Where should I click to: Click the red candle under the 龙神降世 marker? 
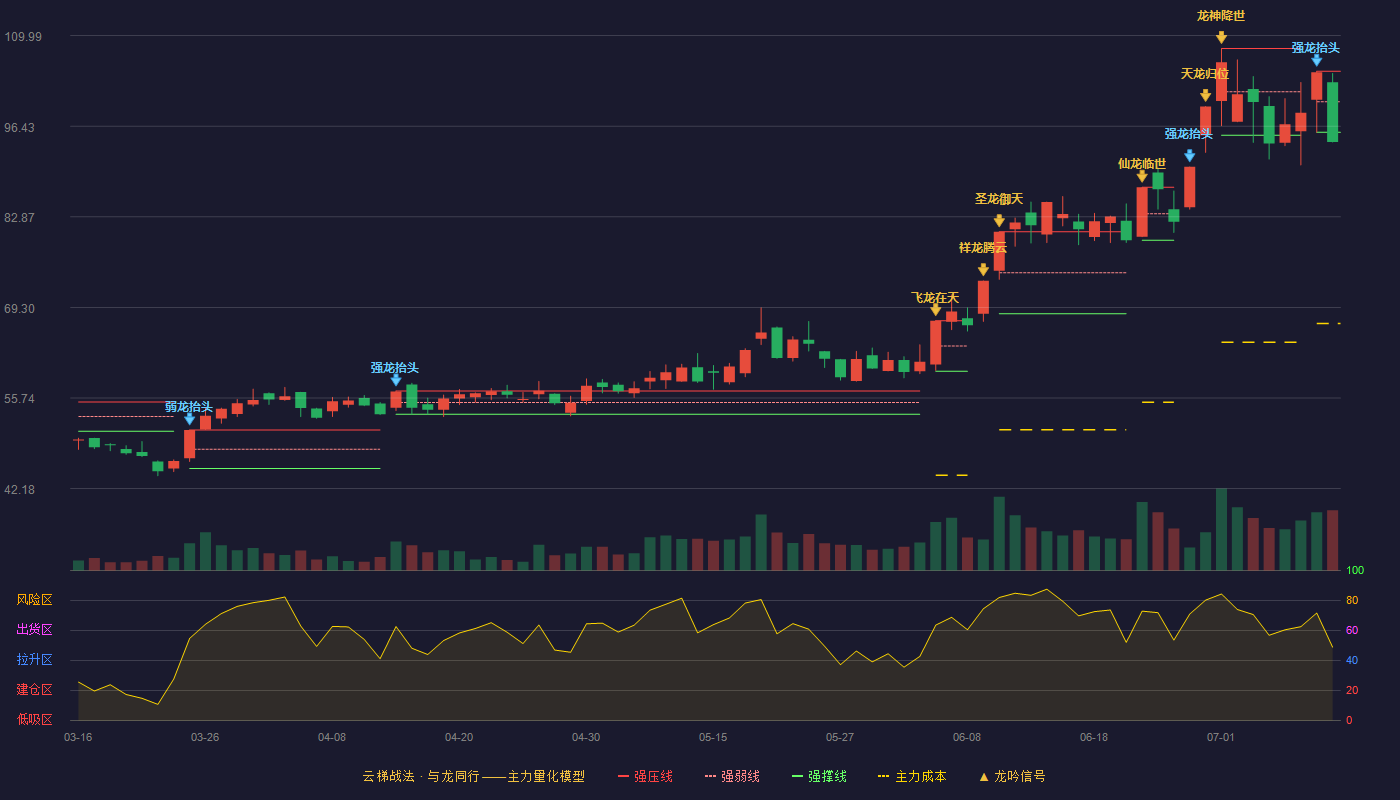pos(1221,82)
